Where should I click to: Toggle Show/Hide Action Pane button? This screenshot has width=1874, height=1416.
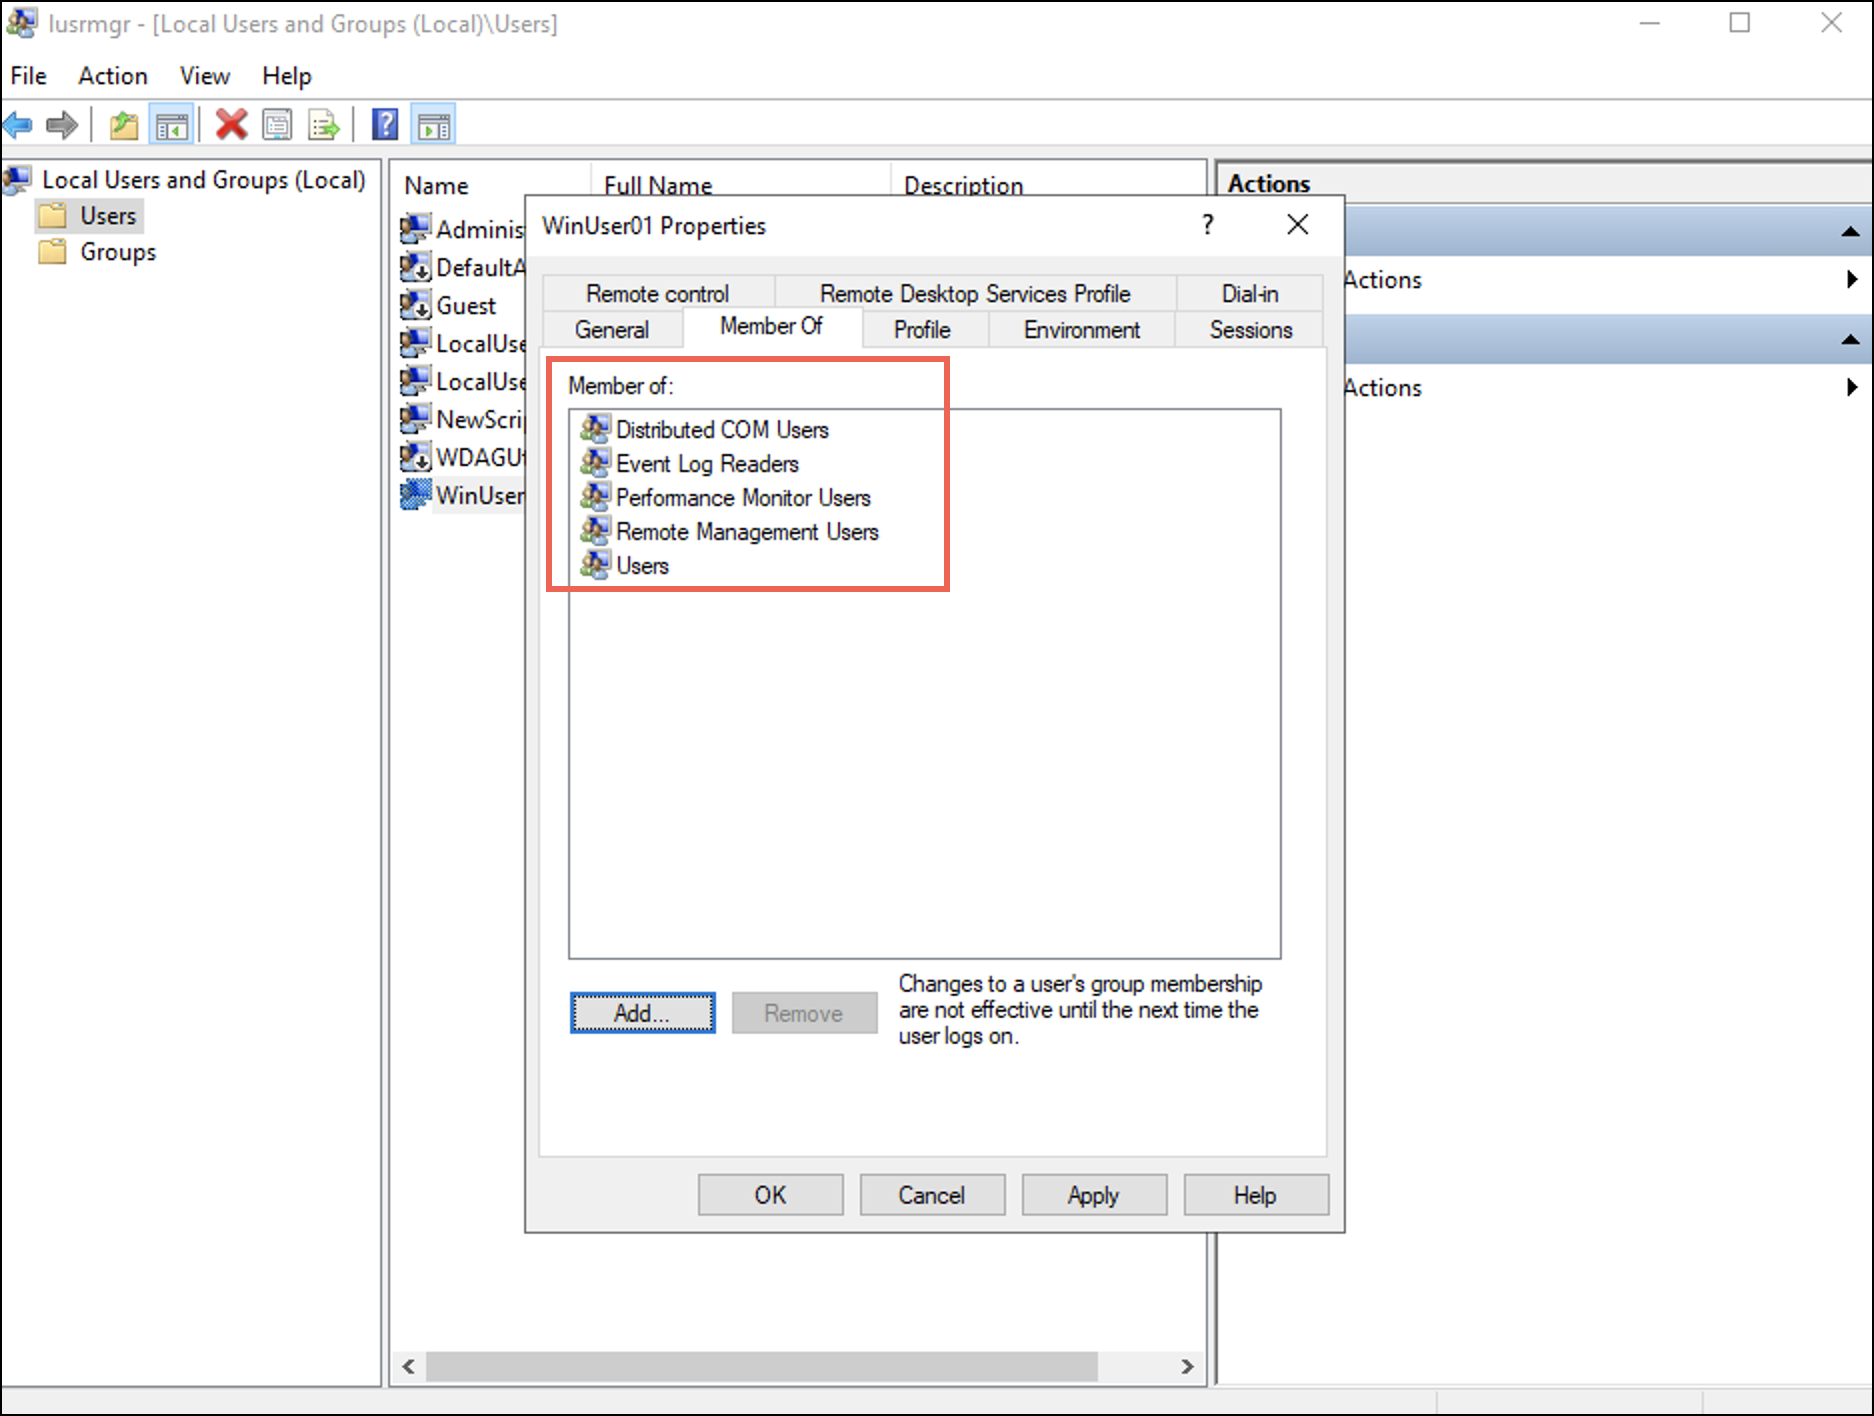pos(434,125)
